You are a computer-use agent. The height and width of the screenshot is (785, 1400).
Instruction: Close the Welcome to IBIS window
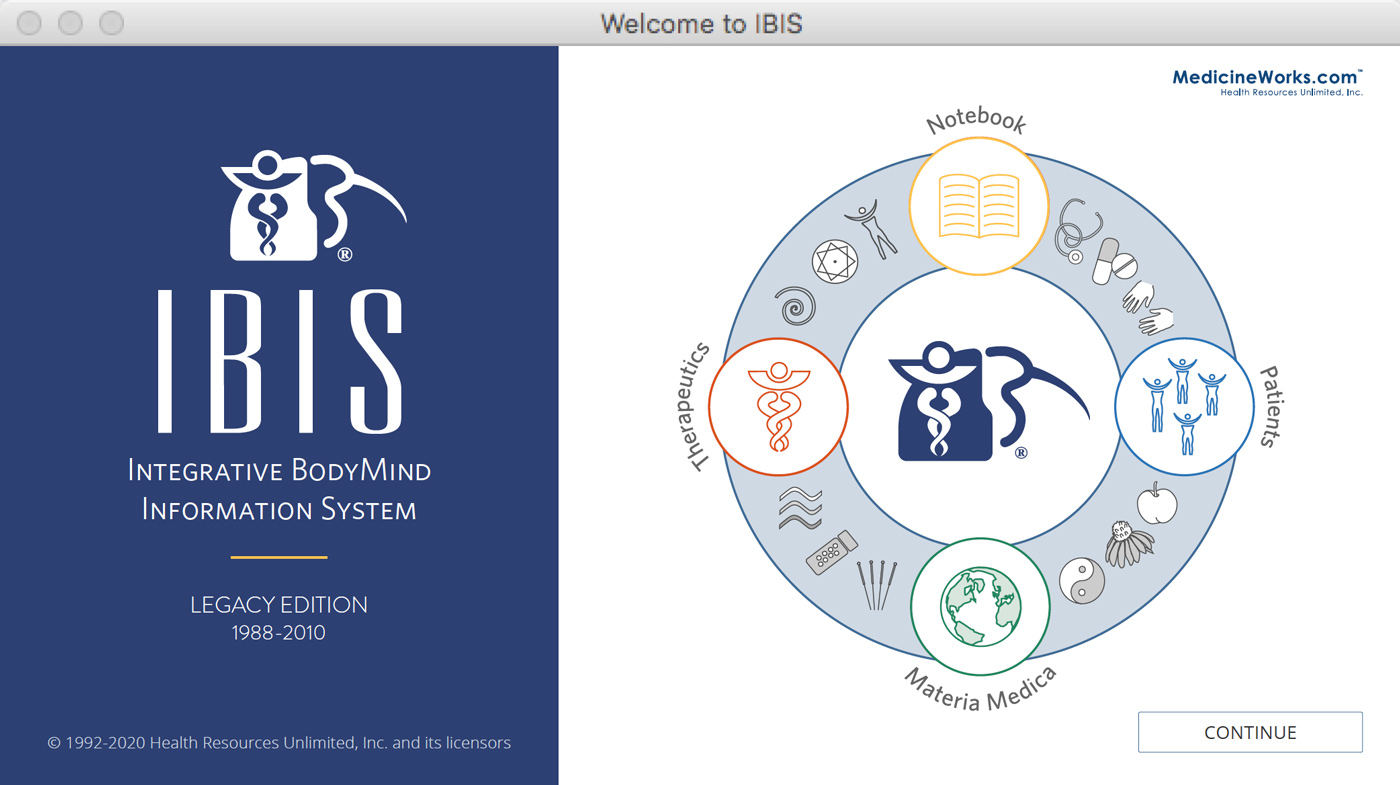click(x=30, y=22)
